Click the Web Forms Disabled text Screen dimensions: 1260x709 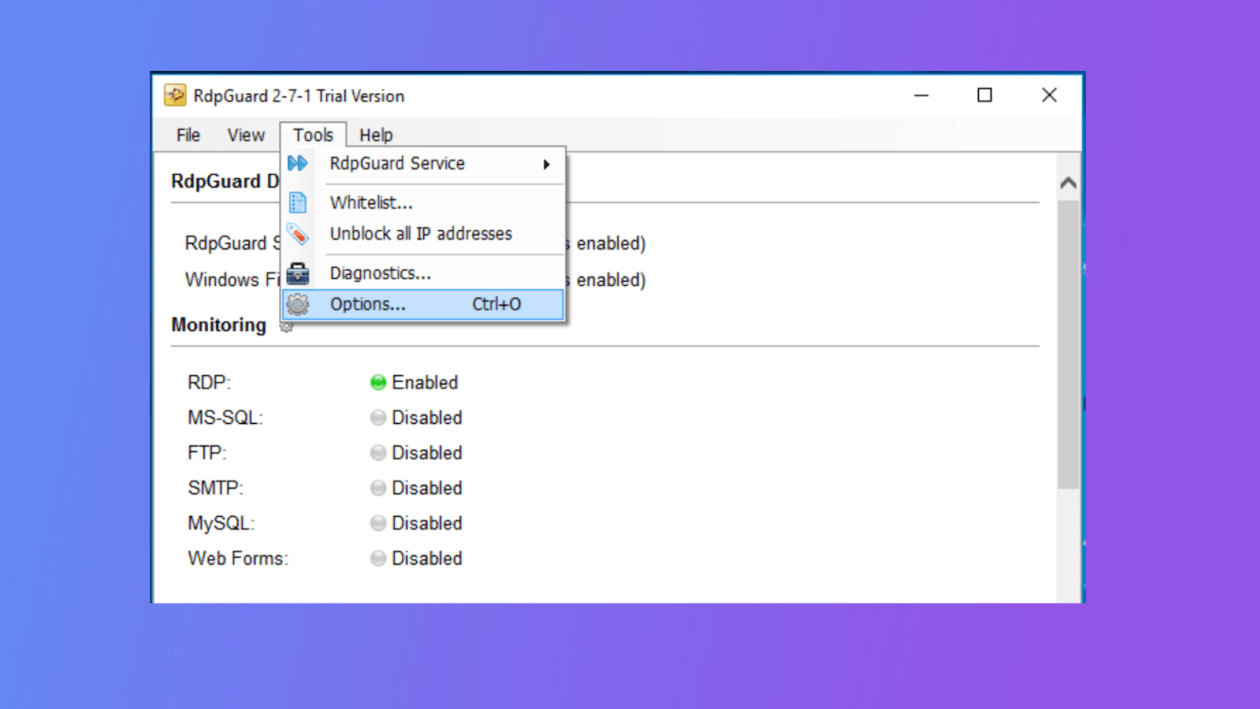click(x=427, y=558)
